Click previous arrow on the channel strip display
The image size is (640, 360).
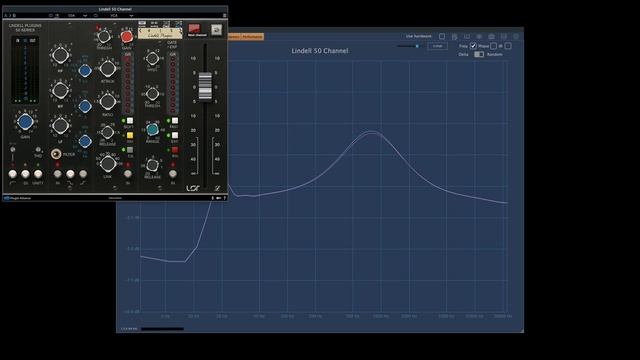(x=140, y=31)
